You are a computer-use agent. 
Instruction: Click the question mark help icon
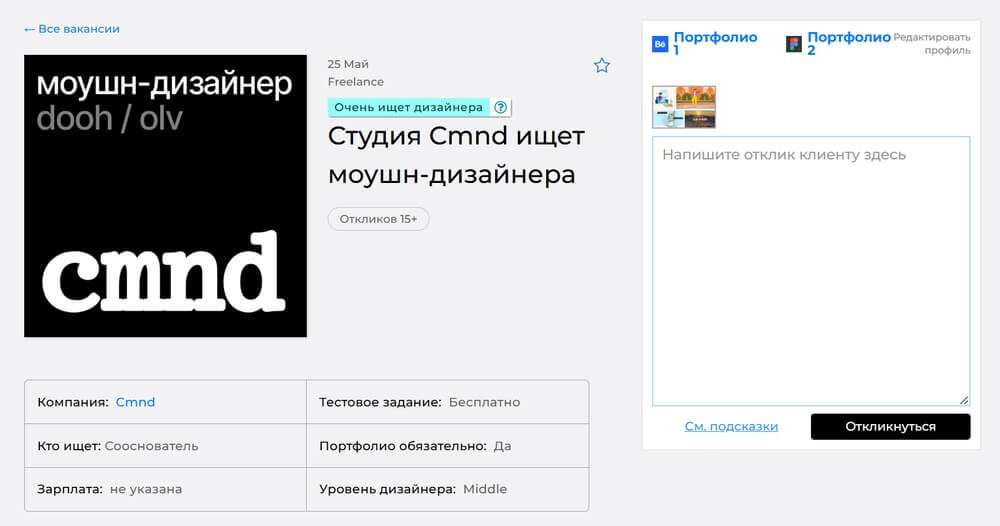pyautogui.click(x=501, y=107)
